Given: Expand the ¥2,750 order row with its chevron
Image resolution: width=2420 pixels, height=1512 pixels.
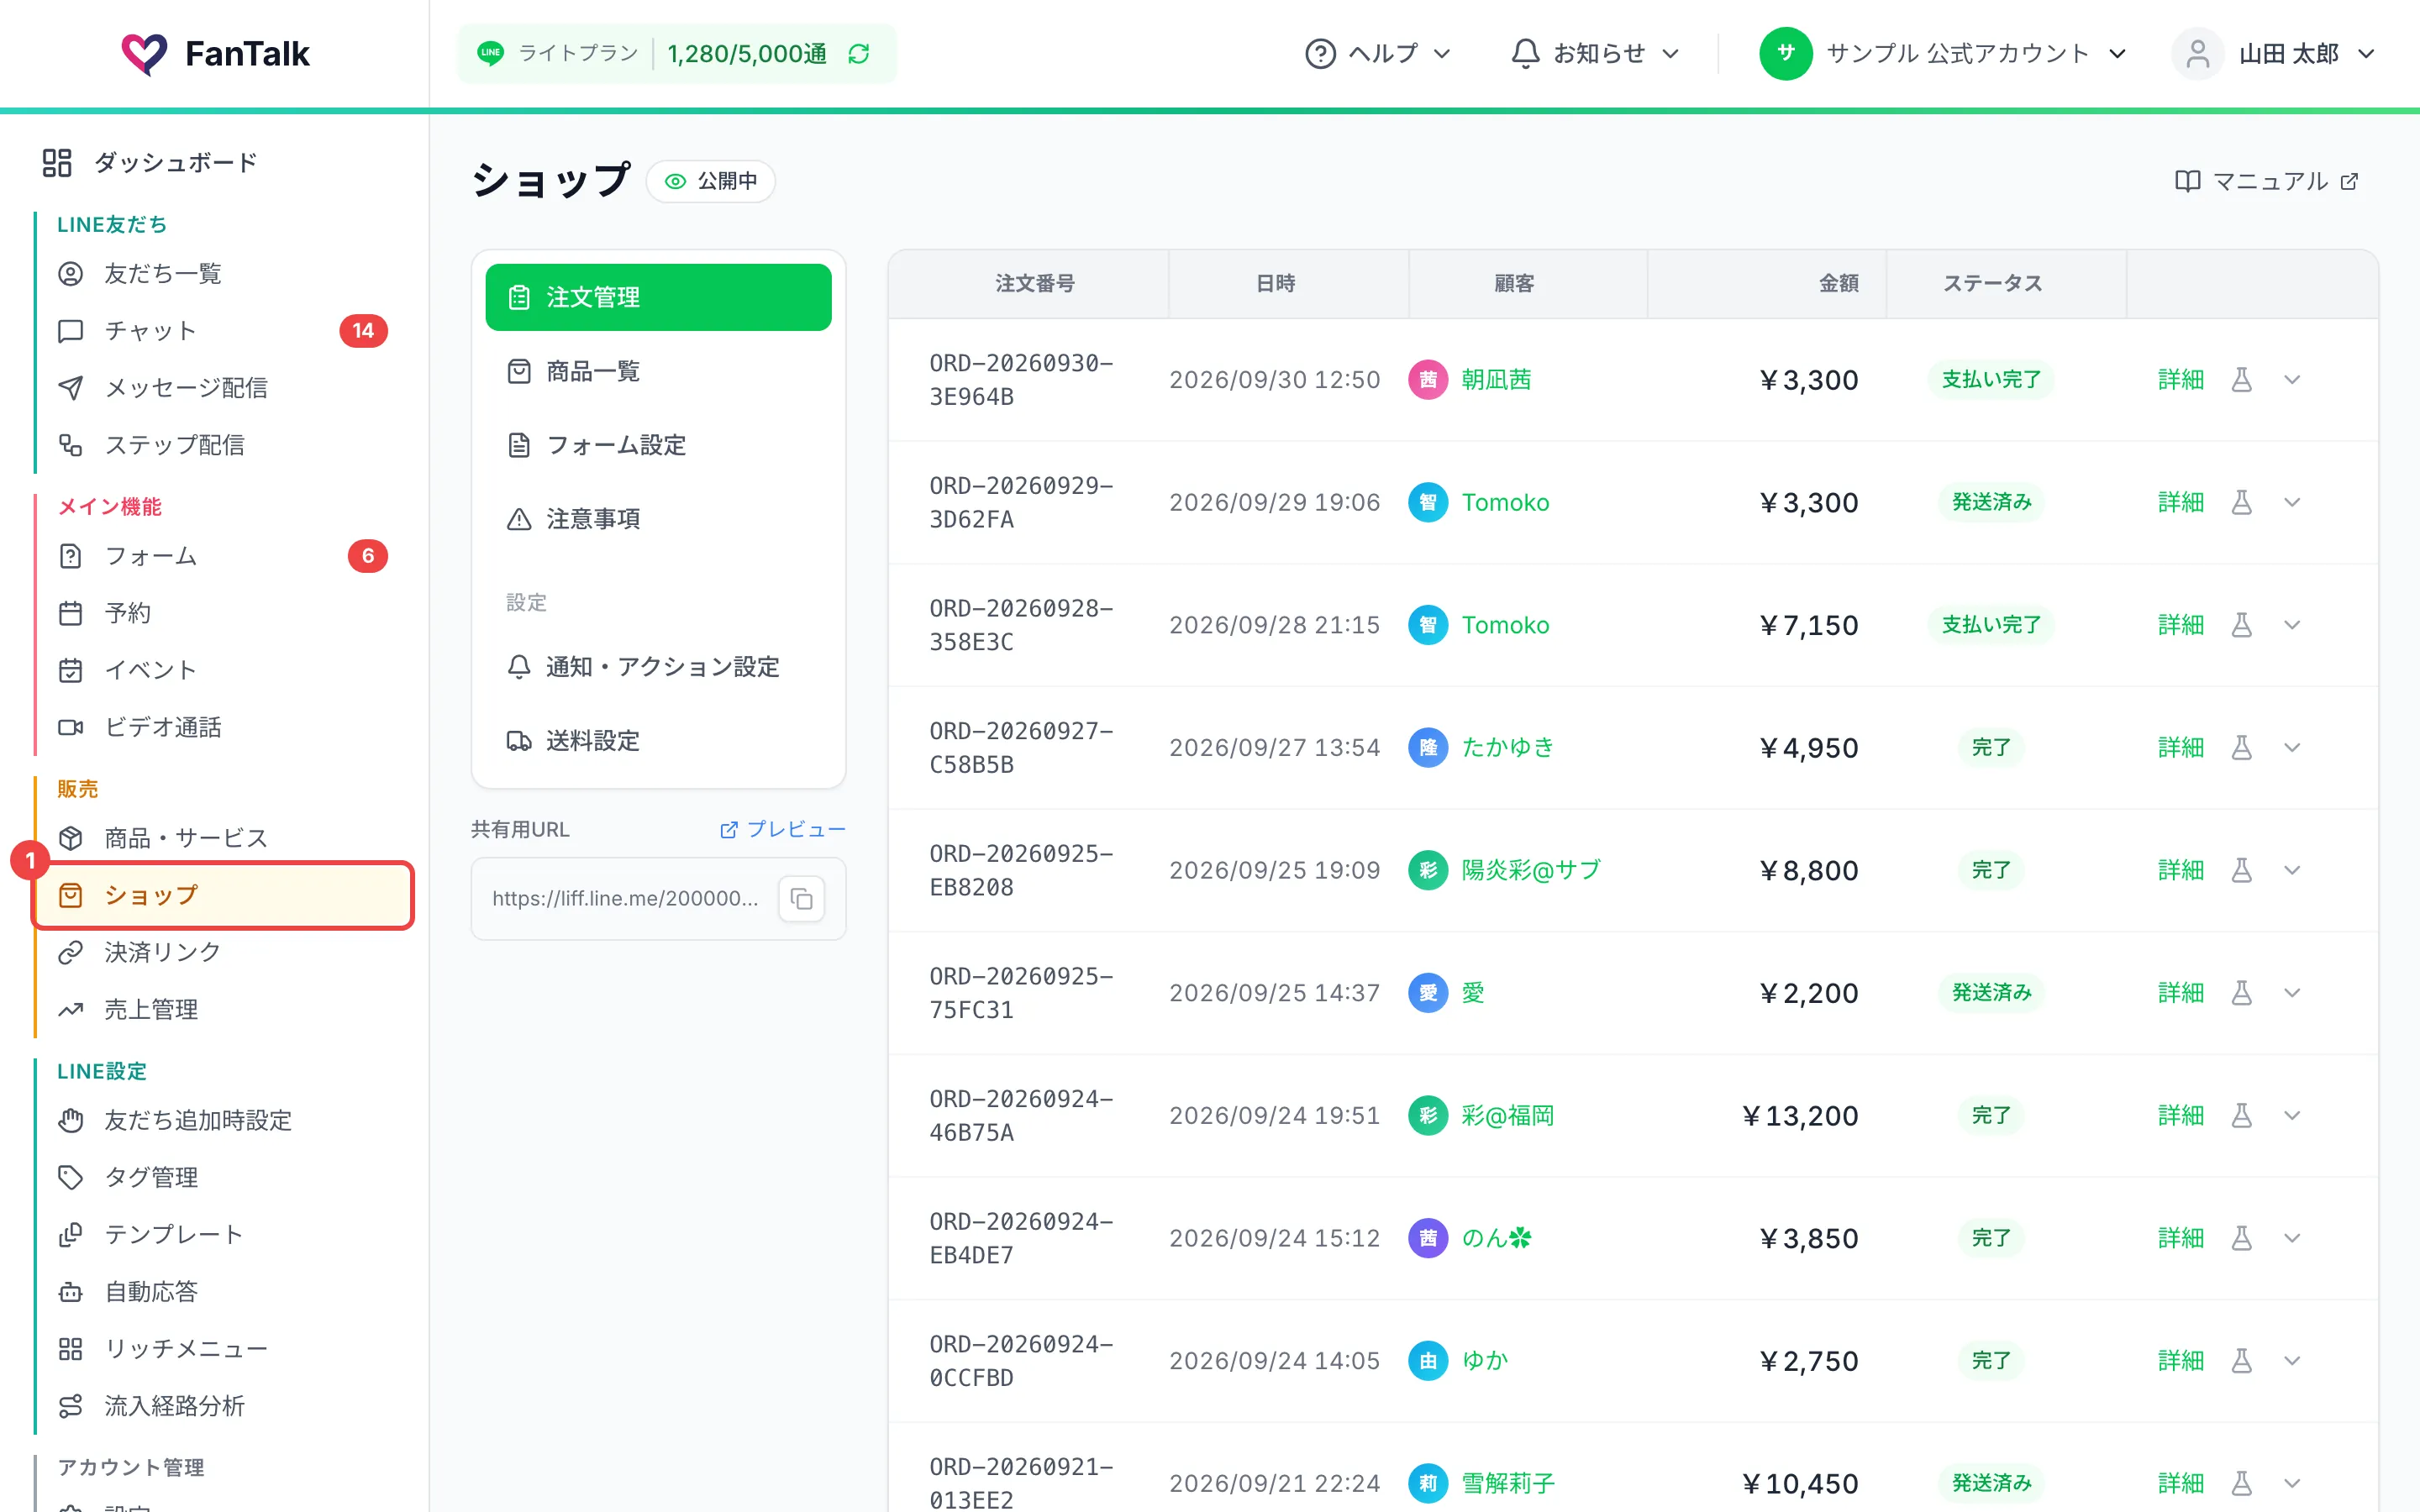Looking at the screenshot, I should (2292, 1361).
